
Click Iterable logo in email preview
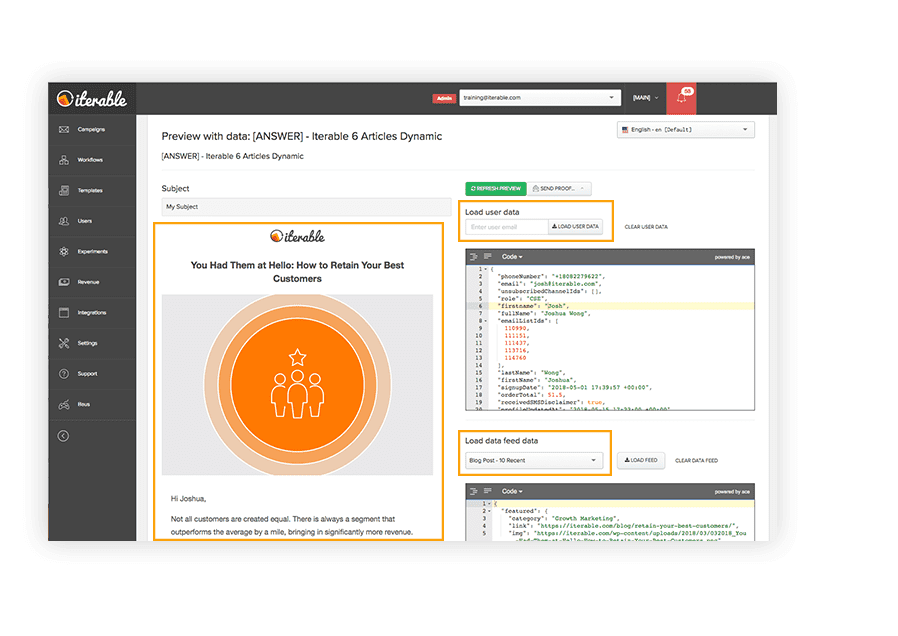point(297,236)
